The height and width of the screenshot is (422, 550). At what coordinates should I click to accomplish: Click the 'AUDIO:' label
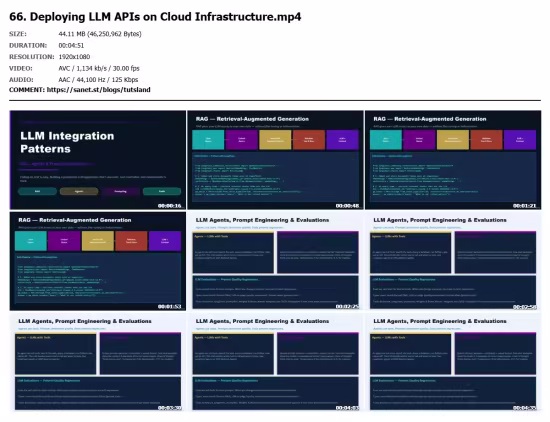pos(21,80)
